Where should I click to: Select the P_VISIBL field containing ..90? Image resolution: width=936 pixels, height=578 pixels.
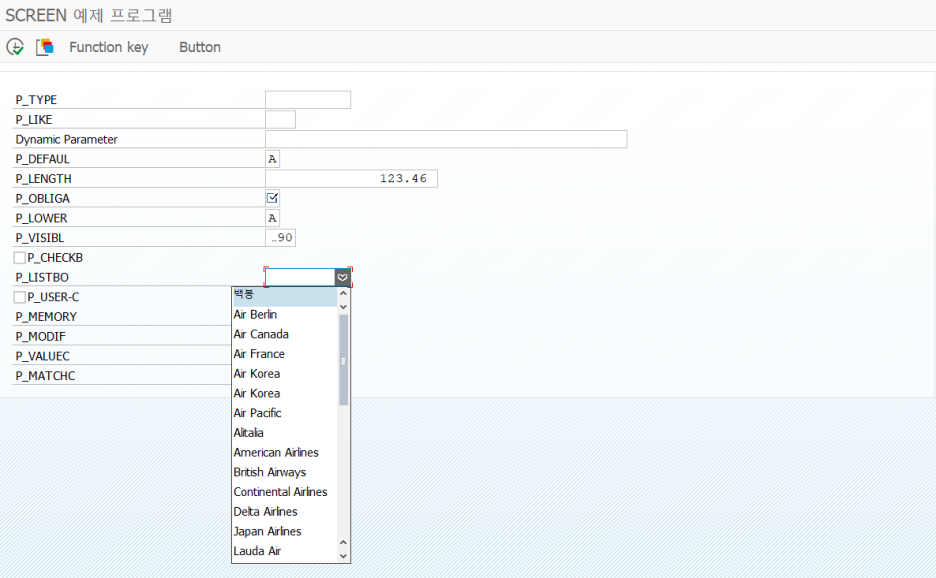point(280,237)
